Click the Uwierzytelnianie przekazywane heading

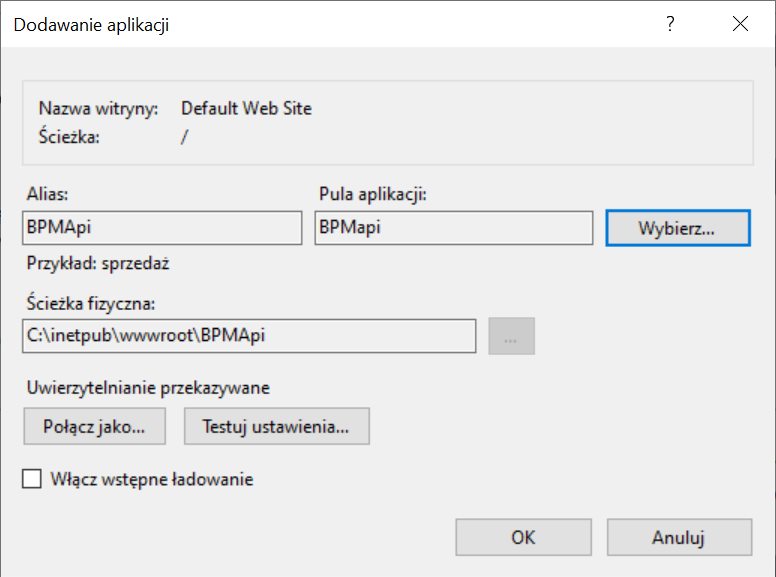pos(148,387)
